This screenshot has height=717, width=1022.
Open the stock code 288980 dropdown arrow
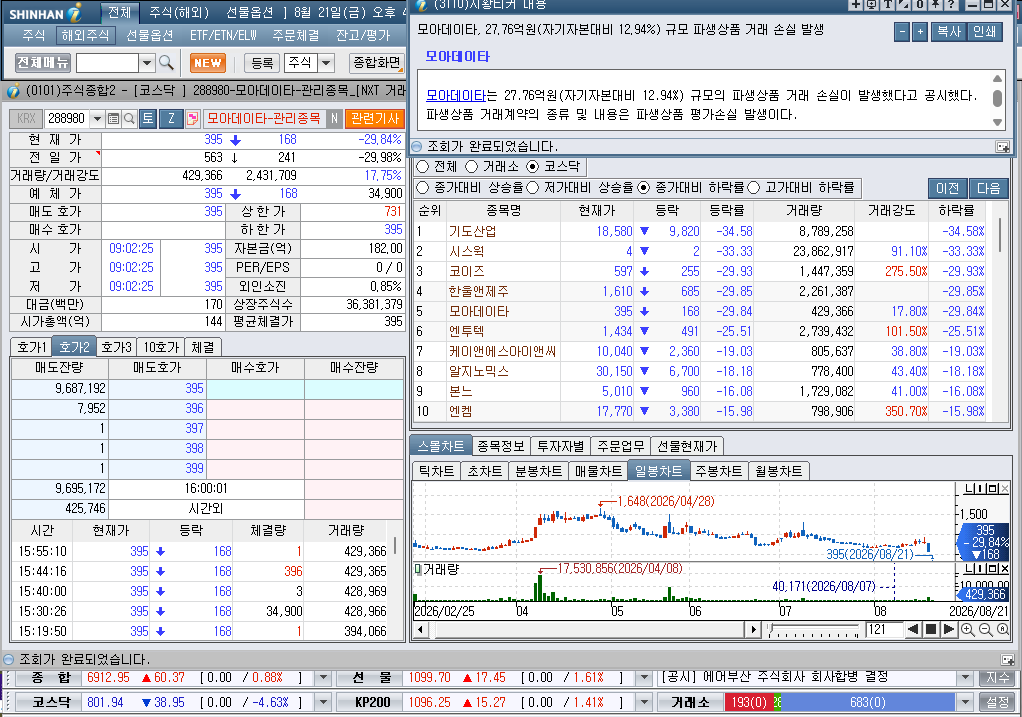pos(98,119)
